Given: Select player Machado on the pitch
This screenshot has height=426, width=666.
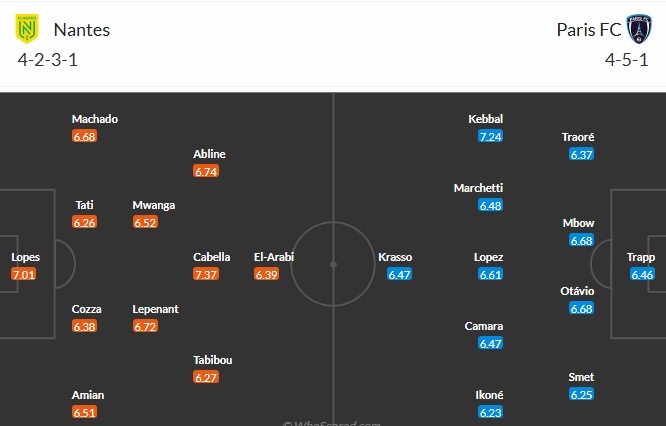Looking at the screenshot, I should click(x=95, y=119).
